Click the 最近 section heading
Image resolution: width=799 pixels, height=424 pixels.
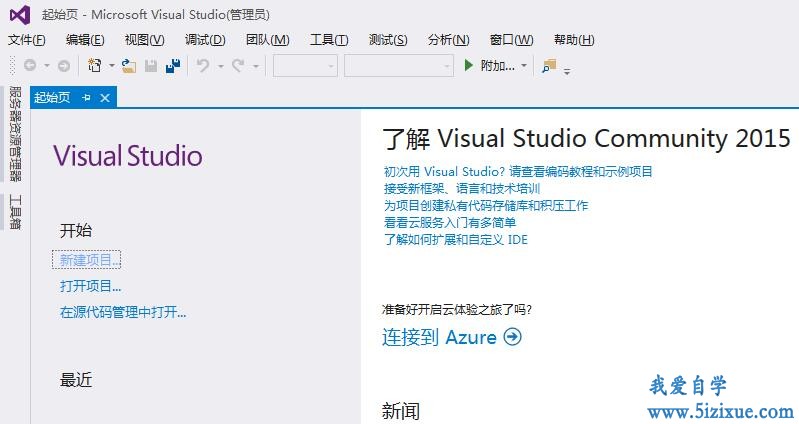[76, 380]
